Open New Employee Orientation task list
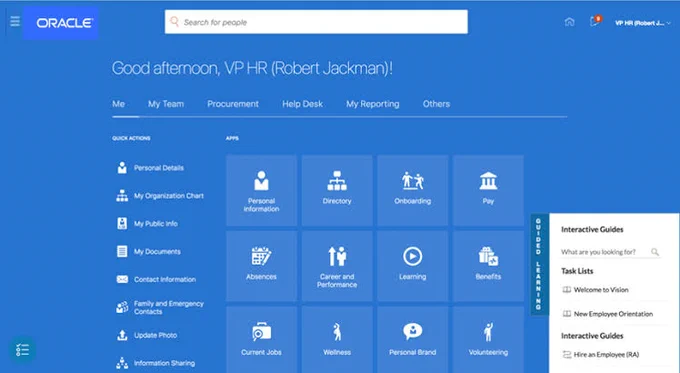This screenshot has height=373, width=680. coord(613,314)
